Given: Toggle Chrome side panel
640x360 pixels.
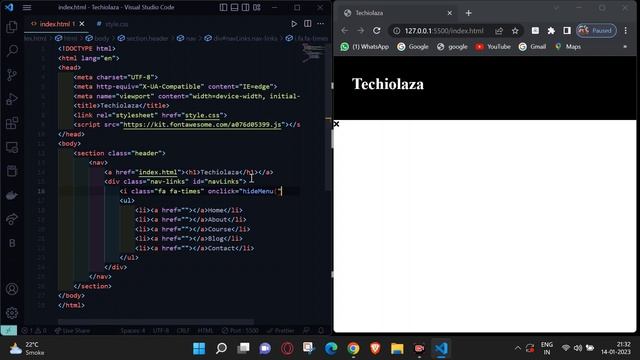Looking at the screenshot, I should coord(567,31).
